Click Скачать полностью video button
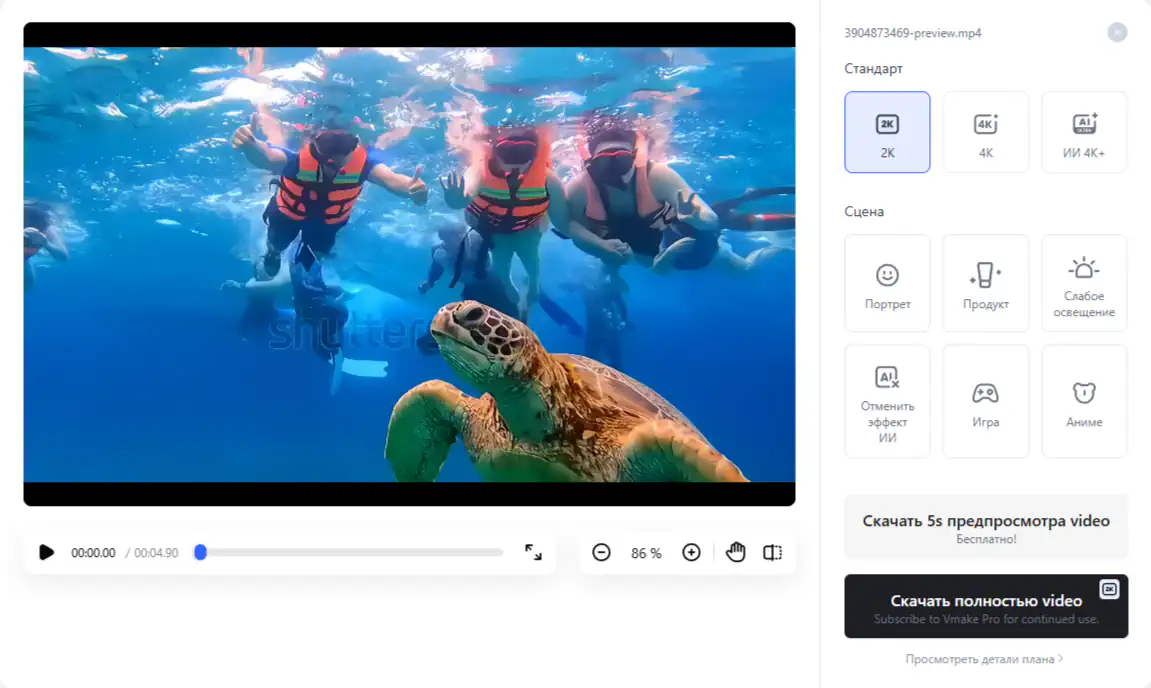 click(986, 606)
